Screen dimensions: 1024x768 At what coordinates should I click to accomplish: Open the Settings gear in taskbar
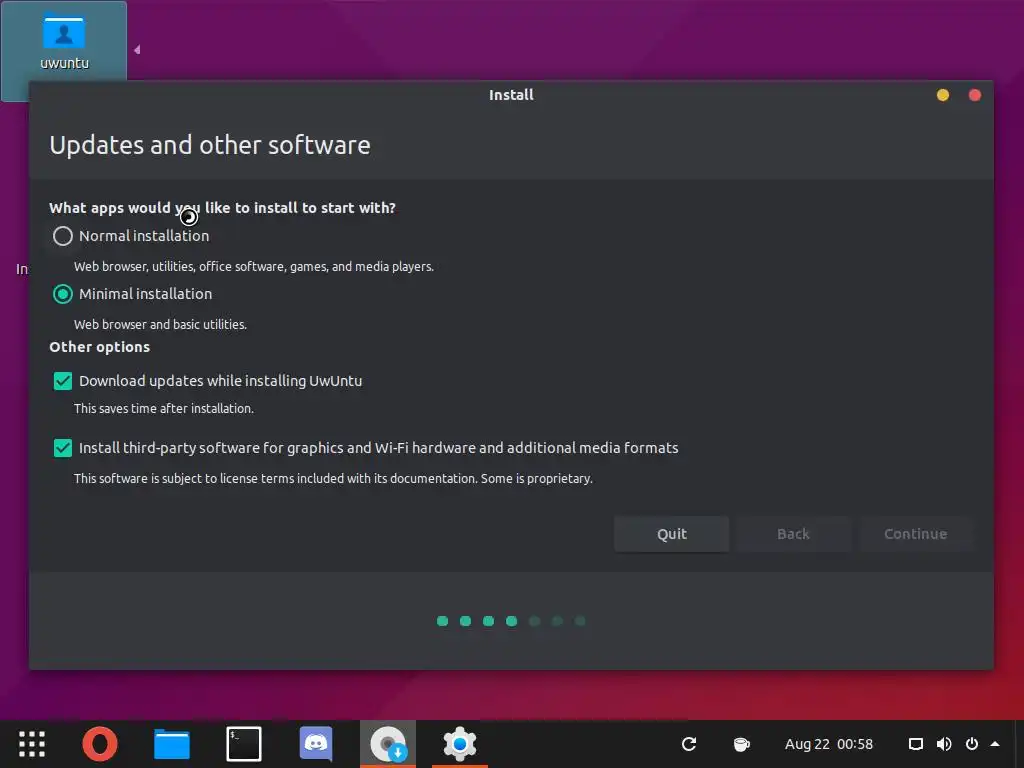[x=460, y=744]
